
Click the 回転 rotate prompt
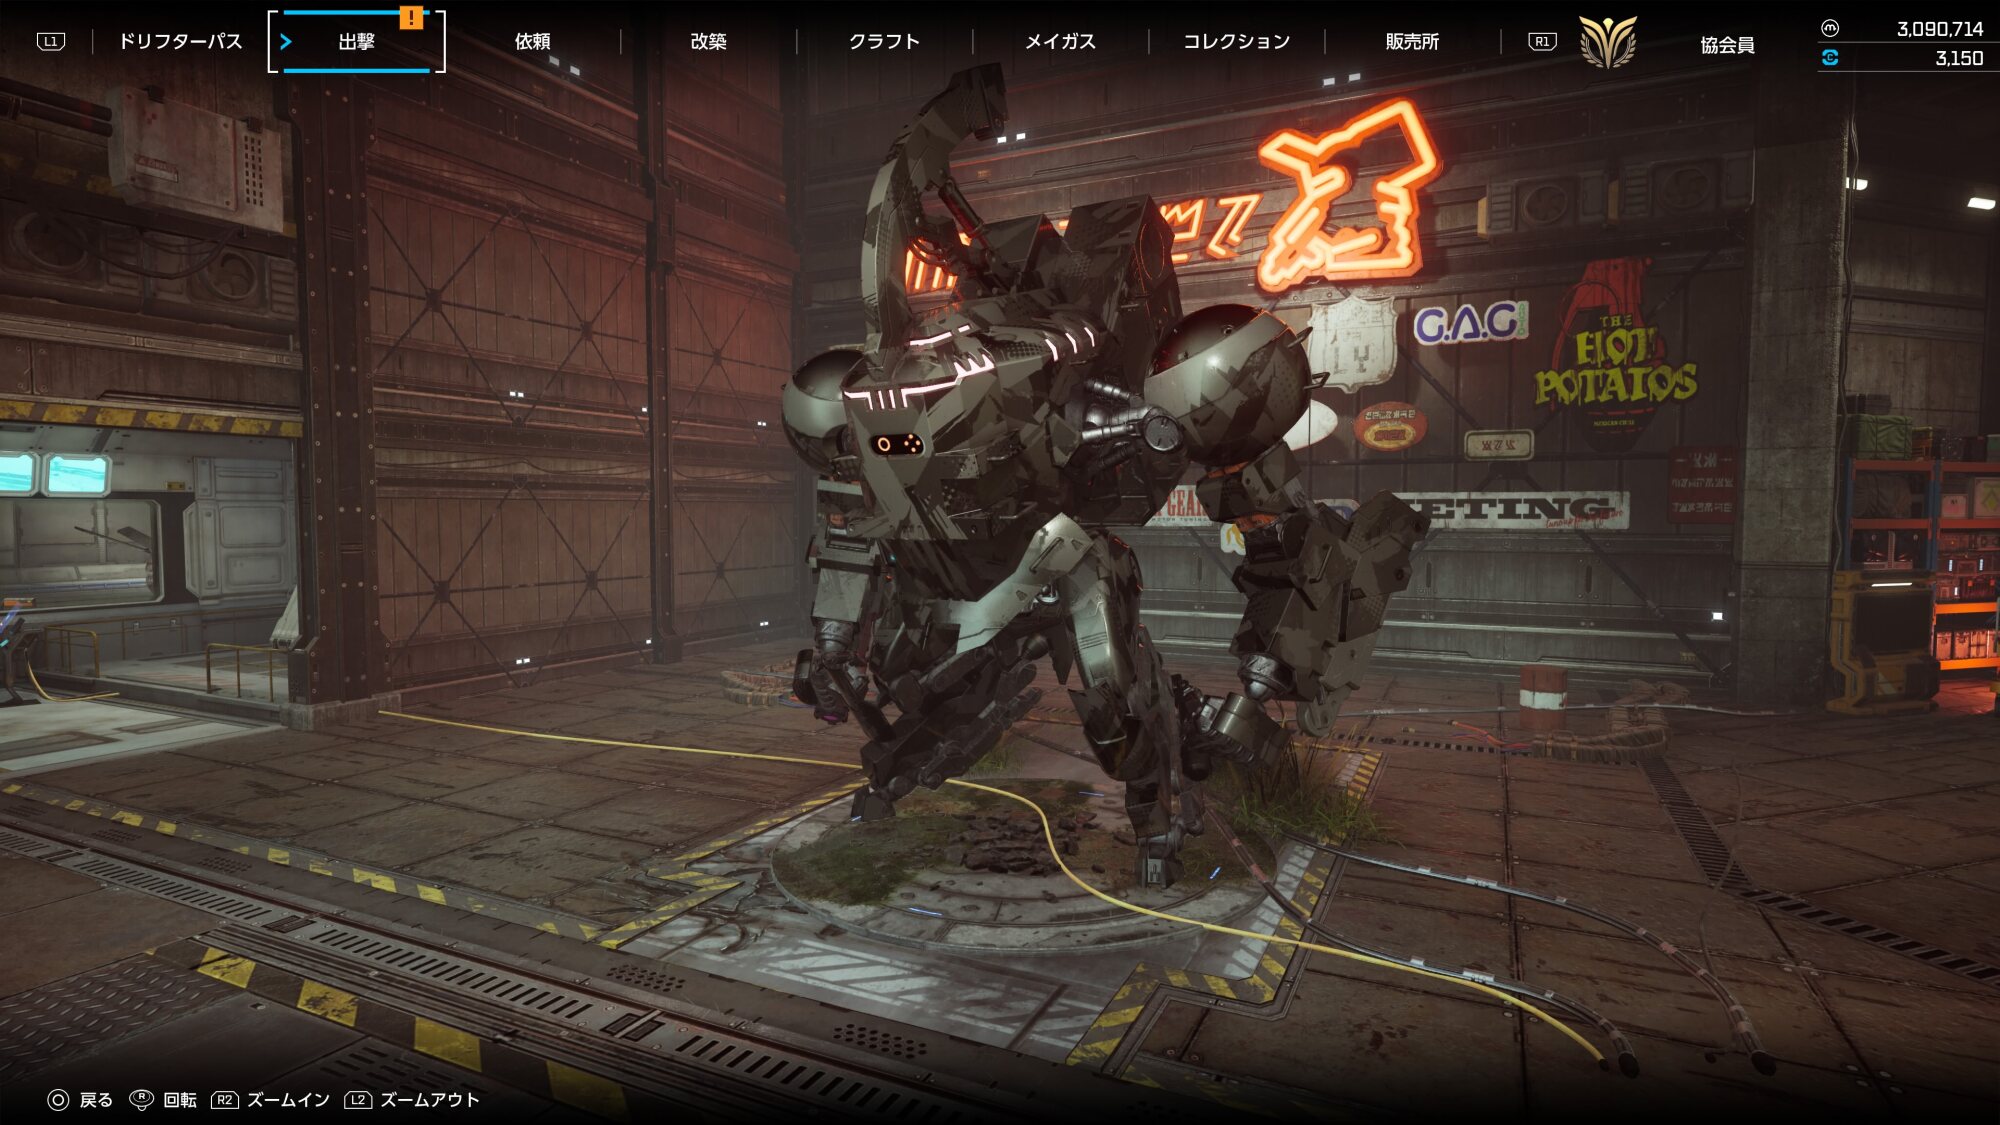coord(180,1100)
